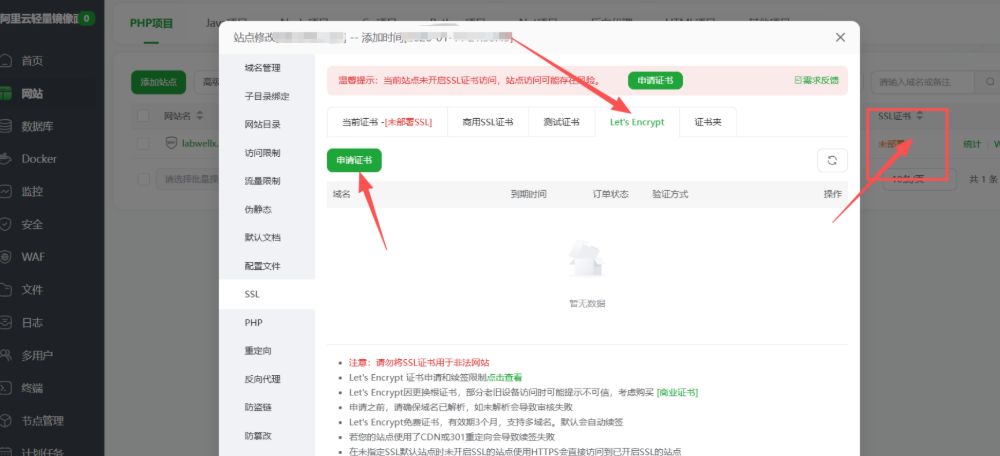Tick the batch operation checkbox below site list
The width and height of the screenshot is (1000, 456).
[144, 179]
